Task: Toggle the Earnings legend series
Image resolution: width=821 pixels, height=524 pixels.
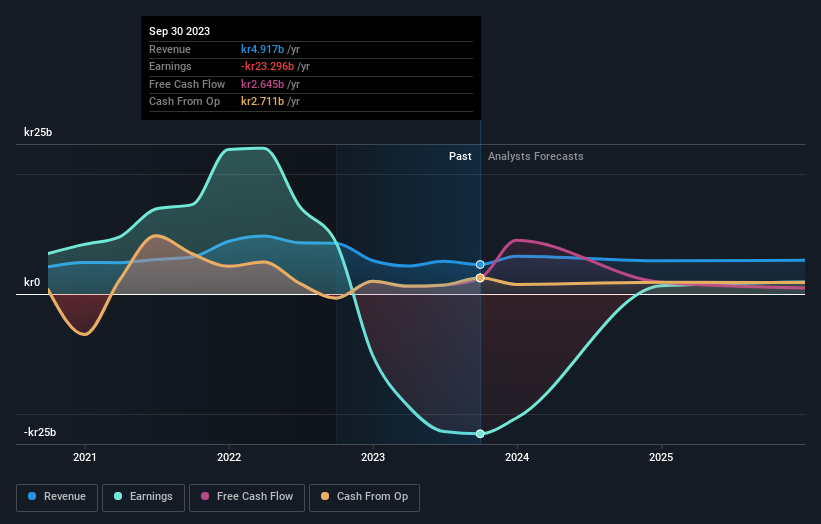Action: [143, 497]
